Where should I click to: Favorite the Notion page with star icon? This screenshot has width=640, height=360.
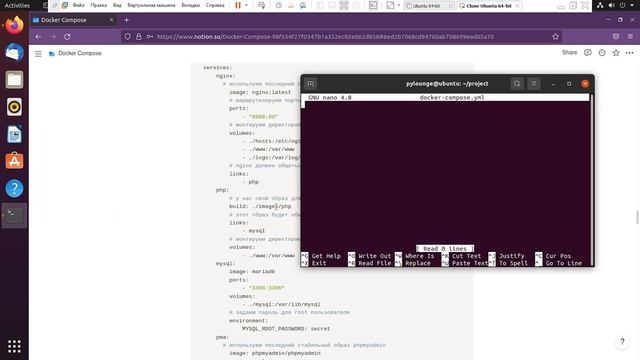(x=616, y=53)
